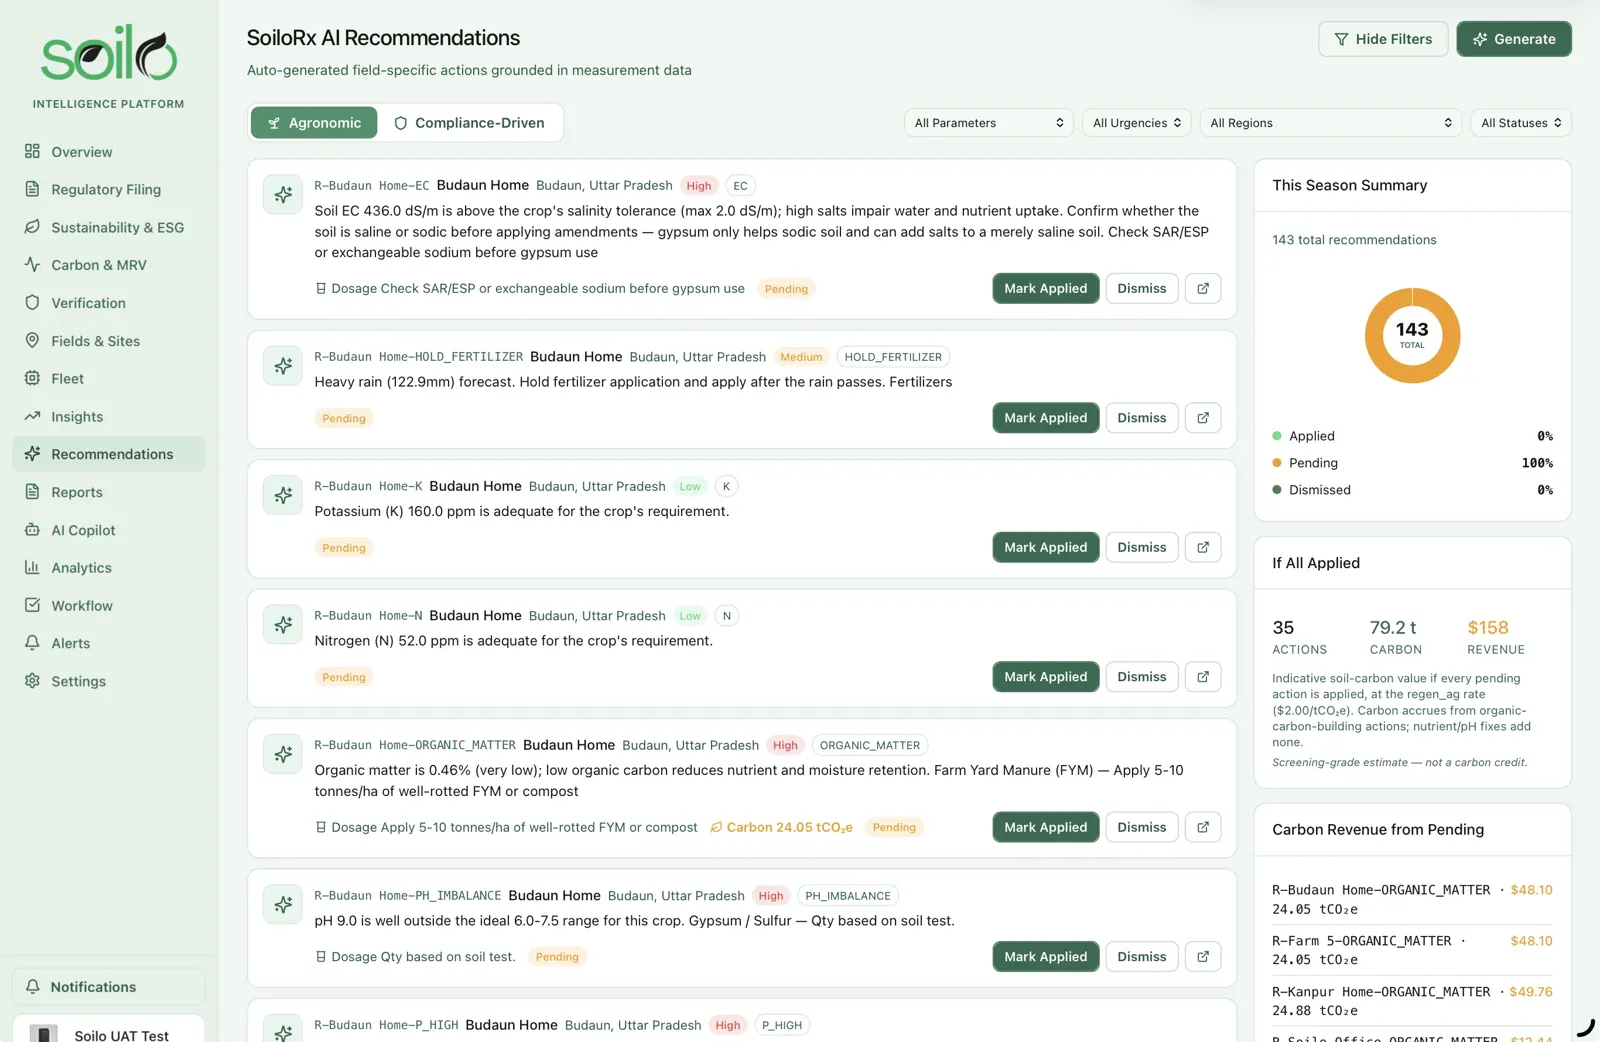Go to Regulatory Filing page
This screenshot has width=1600, height=1042.
[109, 189]
